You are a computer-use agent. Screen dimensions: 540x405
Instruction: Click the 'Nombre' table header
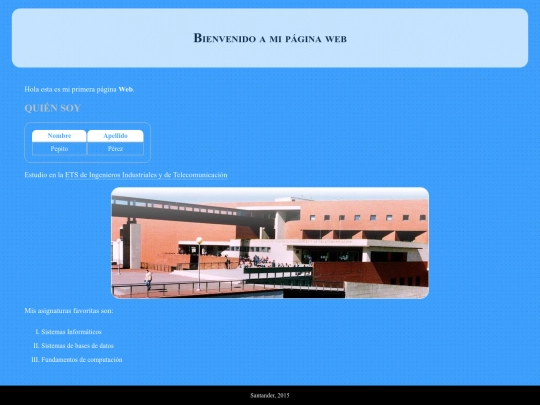(x=59, y=136)
